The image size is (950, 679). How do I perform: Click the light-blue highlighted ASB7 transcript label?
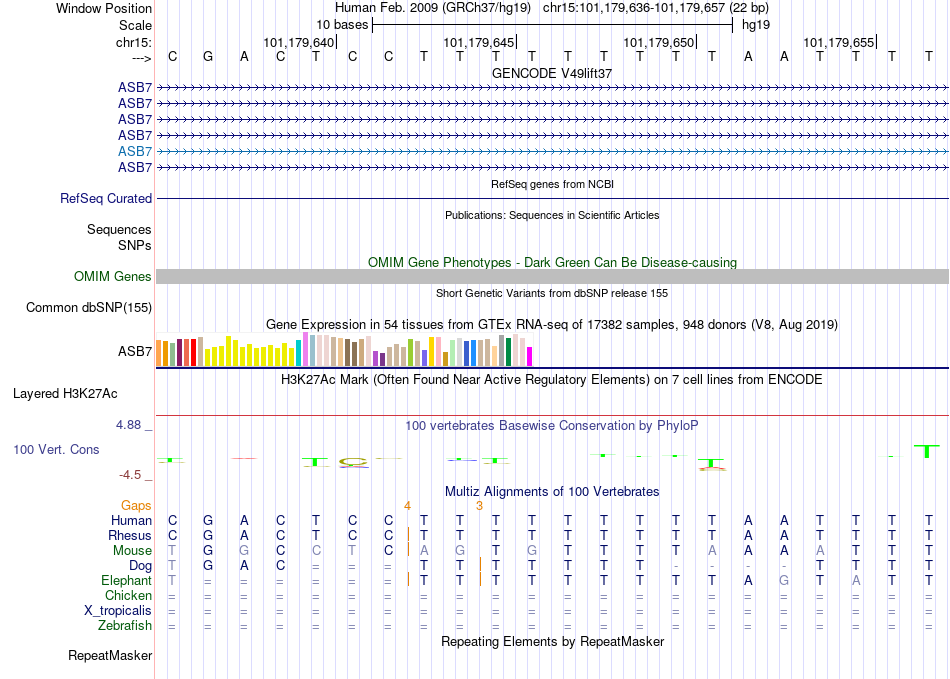click(x=135, y=151)
